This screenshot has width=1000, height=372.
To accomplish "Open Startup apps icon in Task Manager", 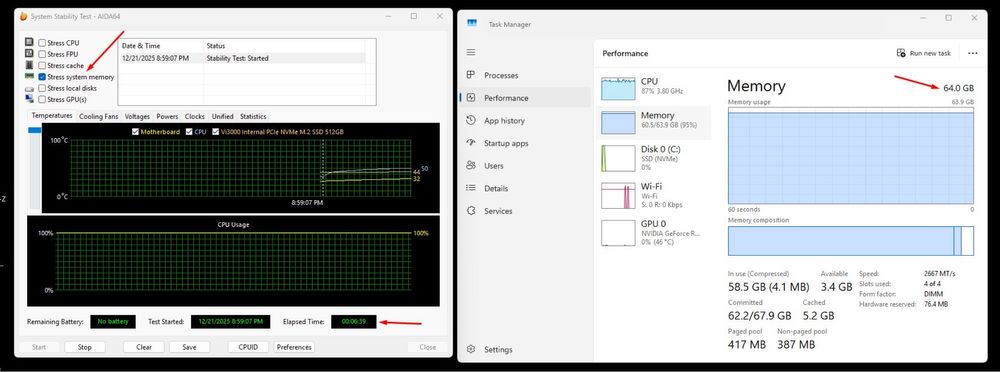I will pos(471,143).
